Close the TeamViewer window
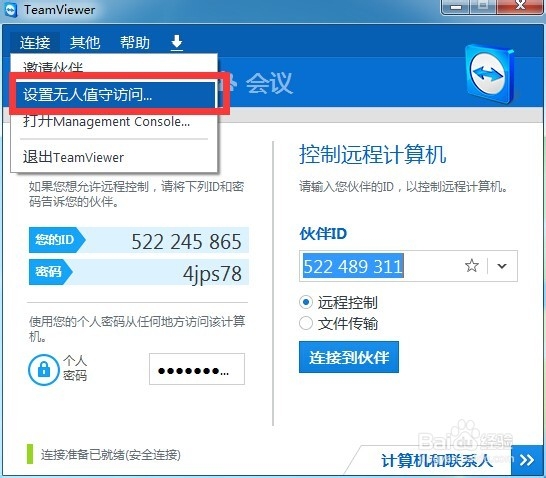Screen dimensions: 546x478 [x=520, y=6]
